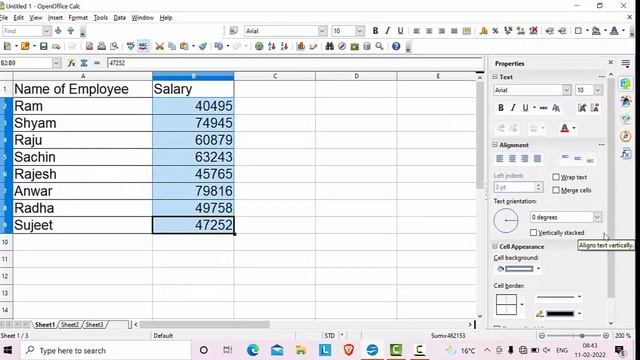This screenshot has width=640, height=360.
Task: Click the Bold icon in the formatting toolbar
Action: [x=375, y=31]
